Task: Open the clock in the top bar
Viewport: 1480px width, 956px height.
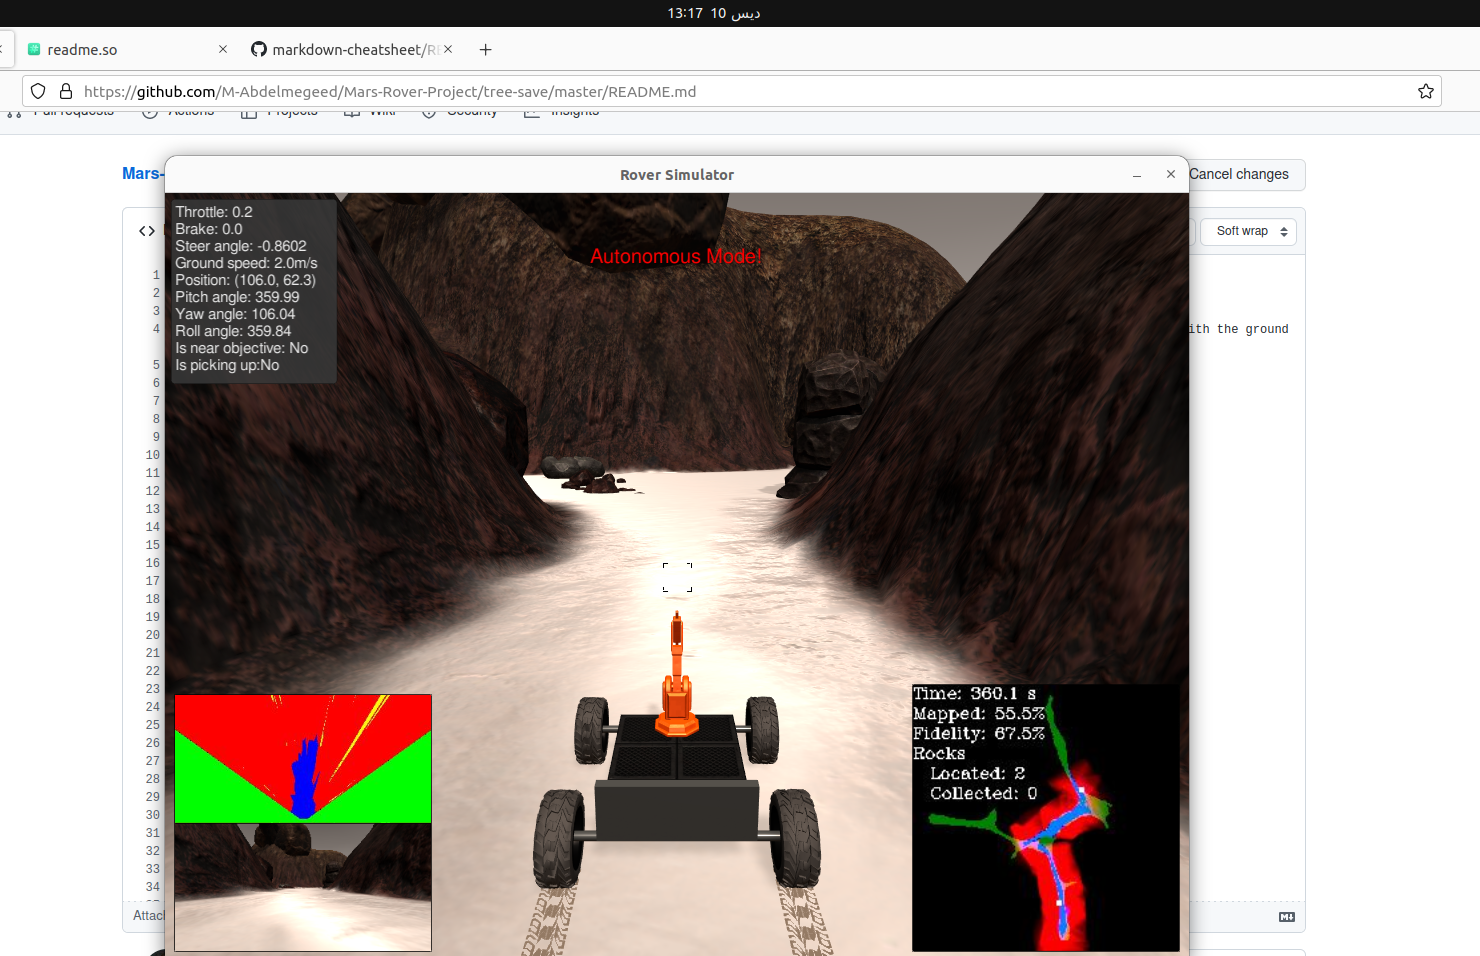Action: click(714, 13)
